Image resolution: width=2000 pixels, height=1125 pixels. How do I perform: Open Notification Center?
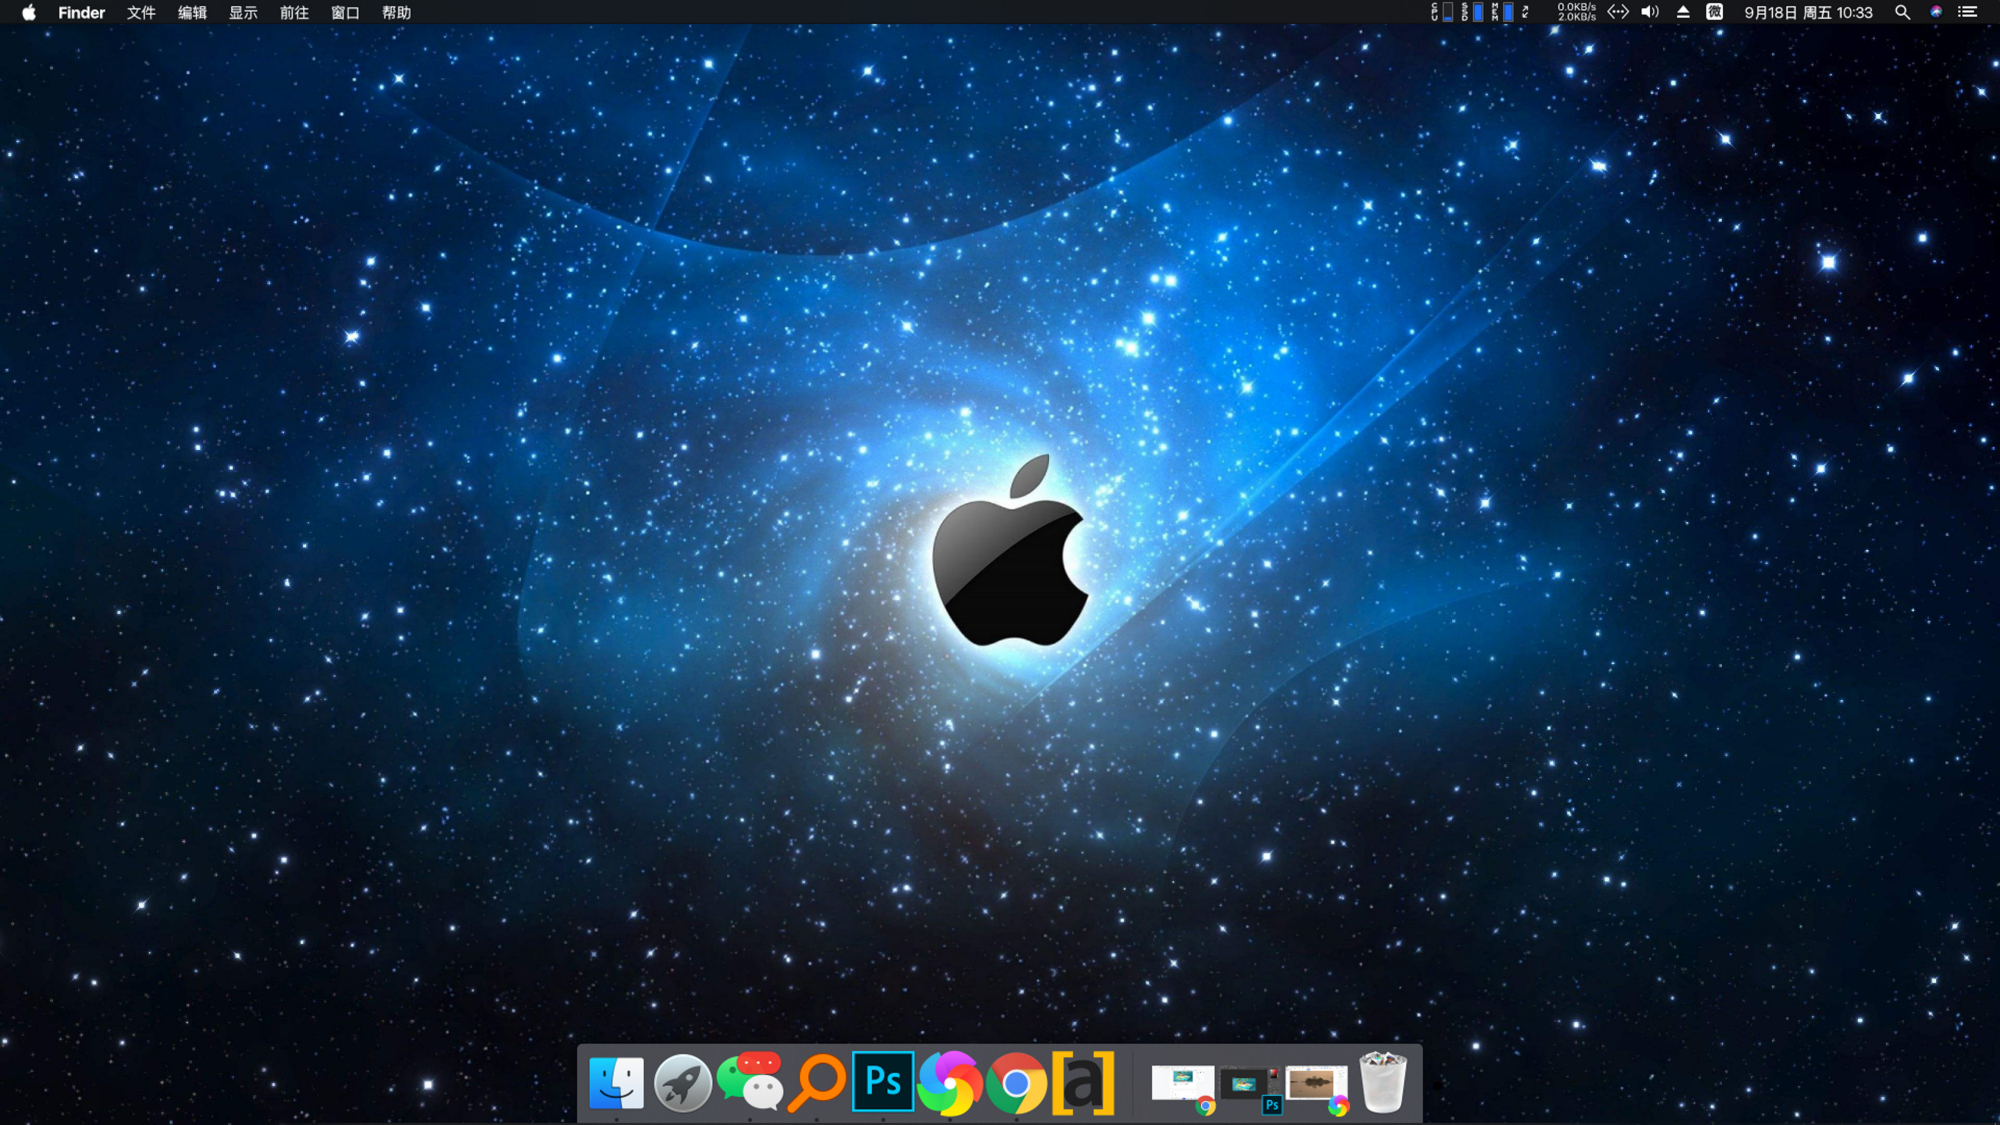[x=1966, y=13]
